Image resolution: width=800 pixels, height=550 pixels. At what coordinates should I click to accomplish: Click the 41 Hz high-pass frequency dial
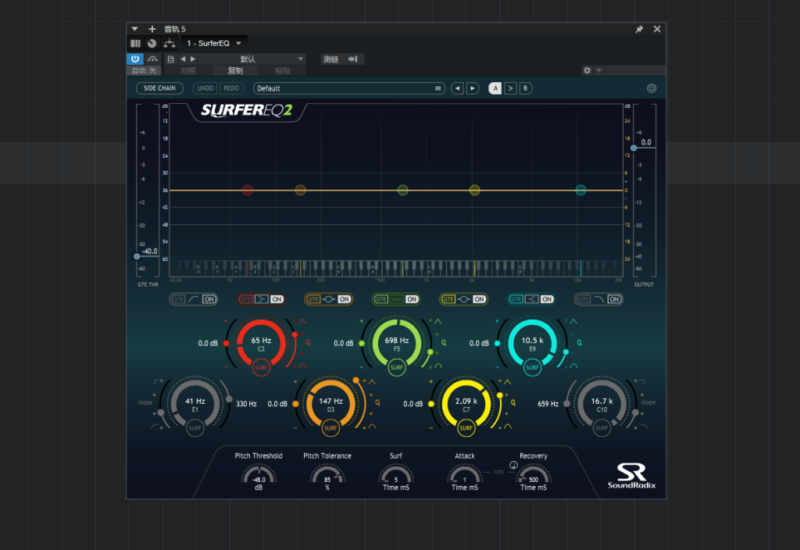[x=195, y=403]
